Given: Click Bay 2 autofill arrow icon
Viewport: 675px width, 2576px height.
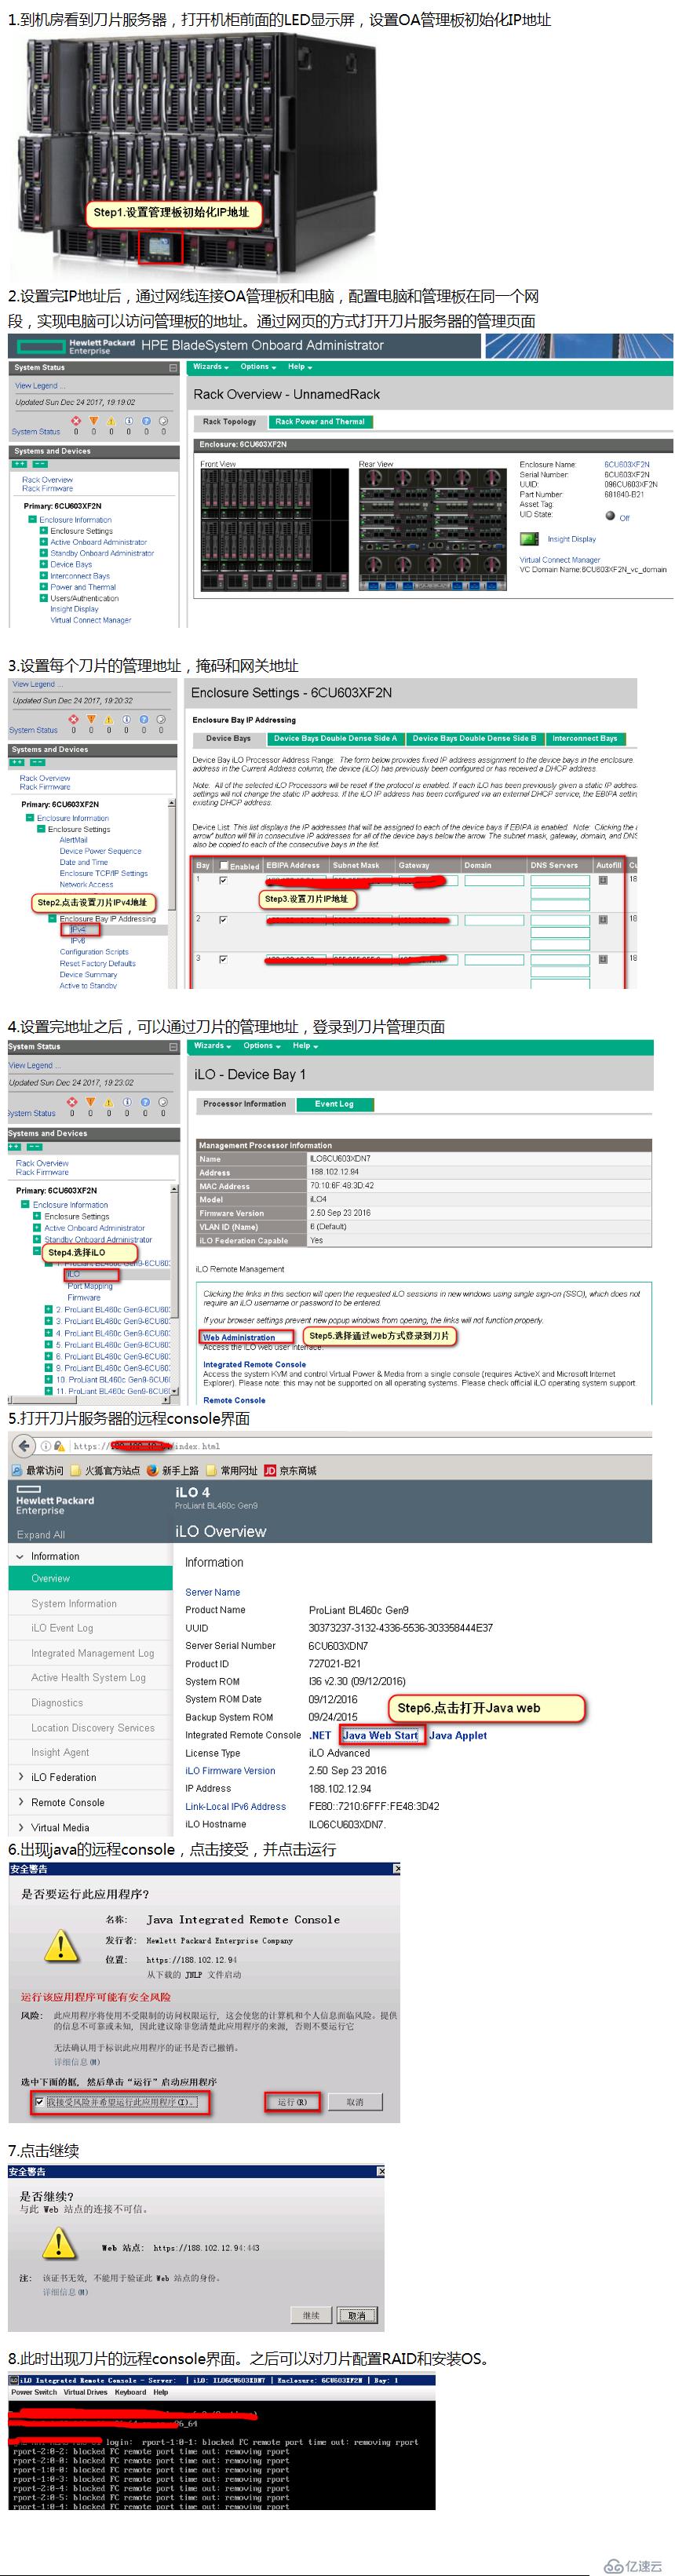Looking at the screenshot, I should pyautogui.click(x=603, y=919).
